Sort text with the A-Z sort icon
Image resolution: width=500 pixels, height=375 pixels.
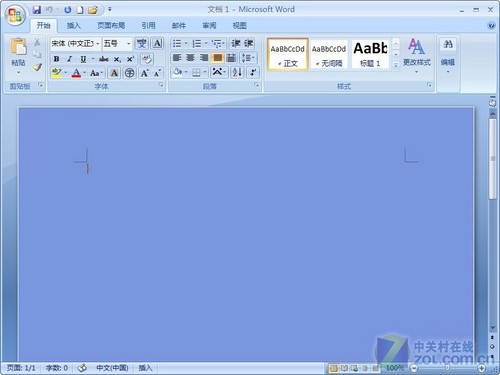(237, 72)
